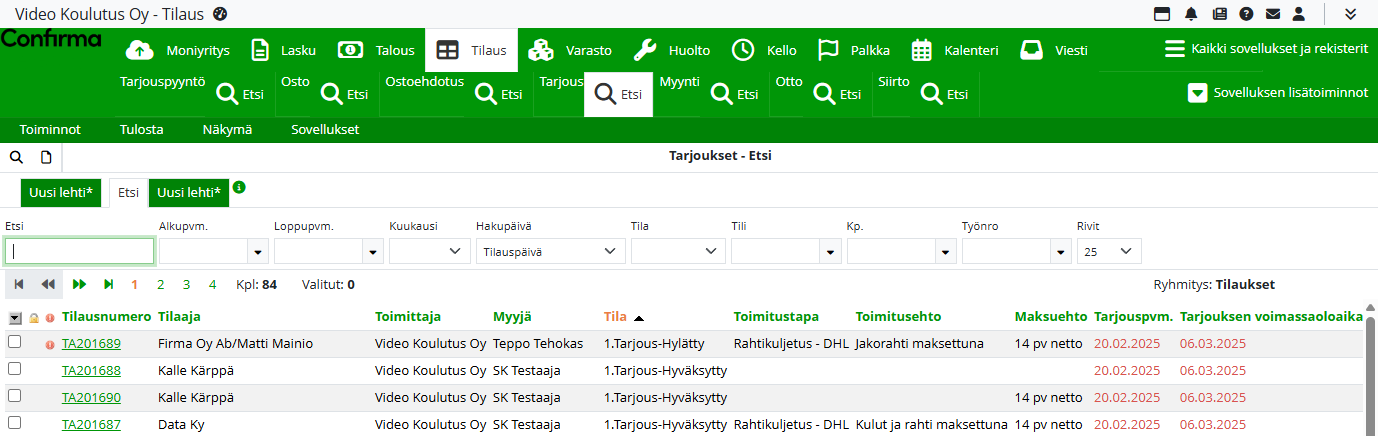
Task: Click the Huolto wrench icon
Action: pos(646,50)
